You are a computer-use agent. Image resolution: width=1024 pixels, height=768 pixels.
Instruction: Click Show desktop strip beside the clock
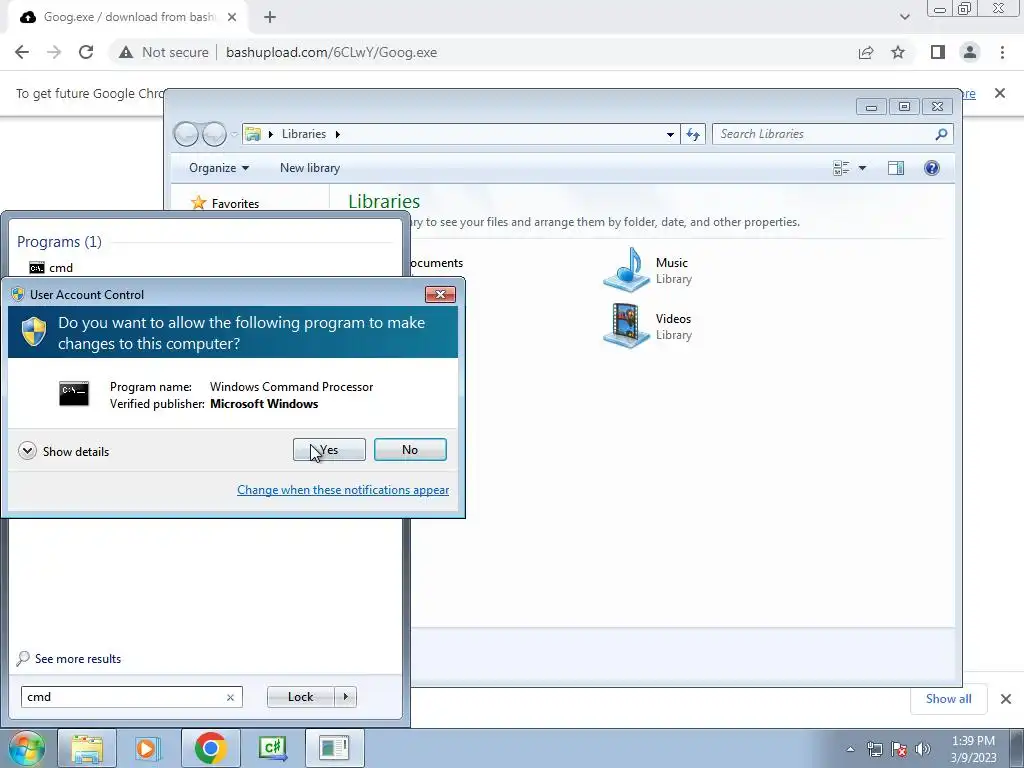click(x=1017, y=749)
